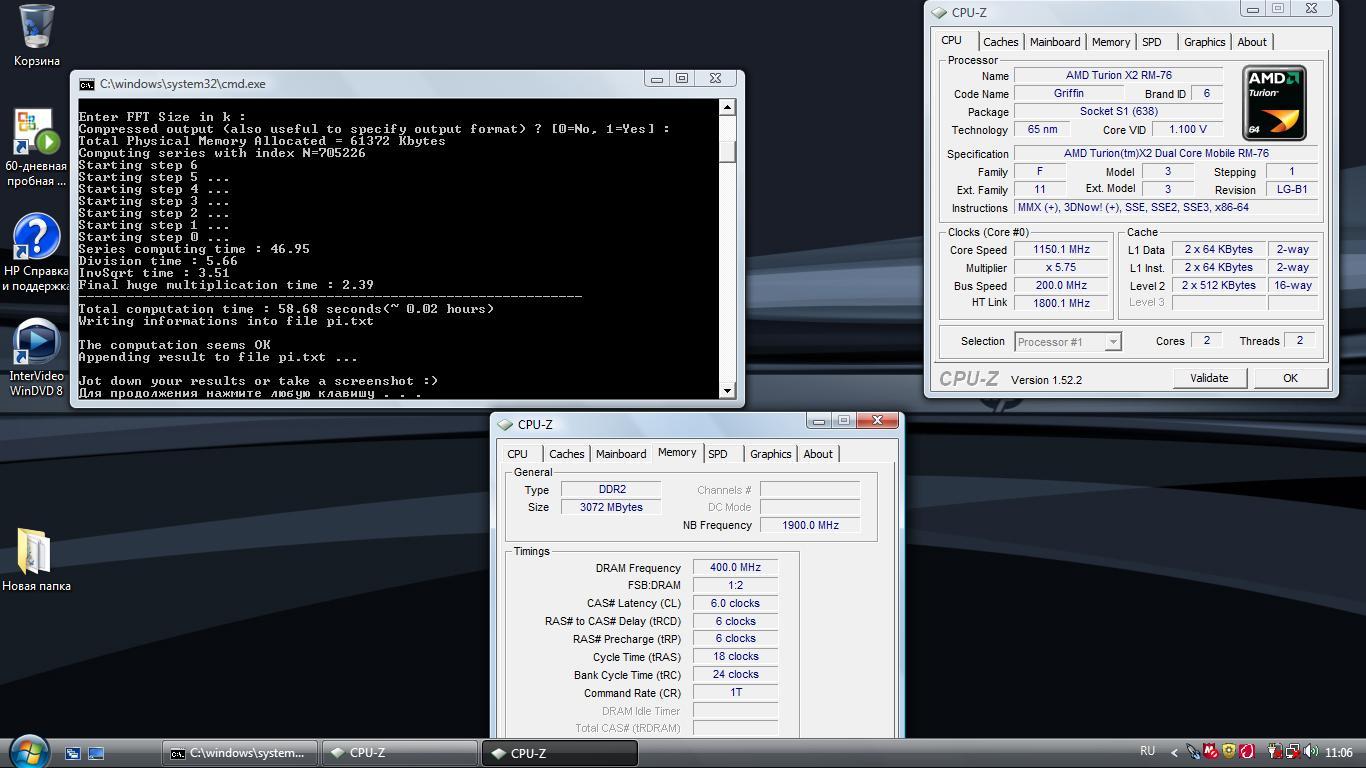Click the memory Size value 3072 MBytes
The width and height of the screenshot is (1366, 768).
click(611, 507)
